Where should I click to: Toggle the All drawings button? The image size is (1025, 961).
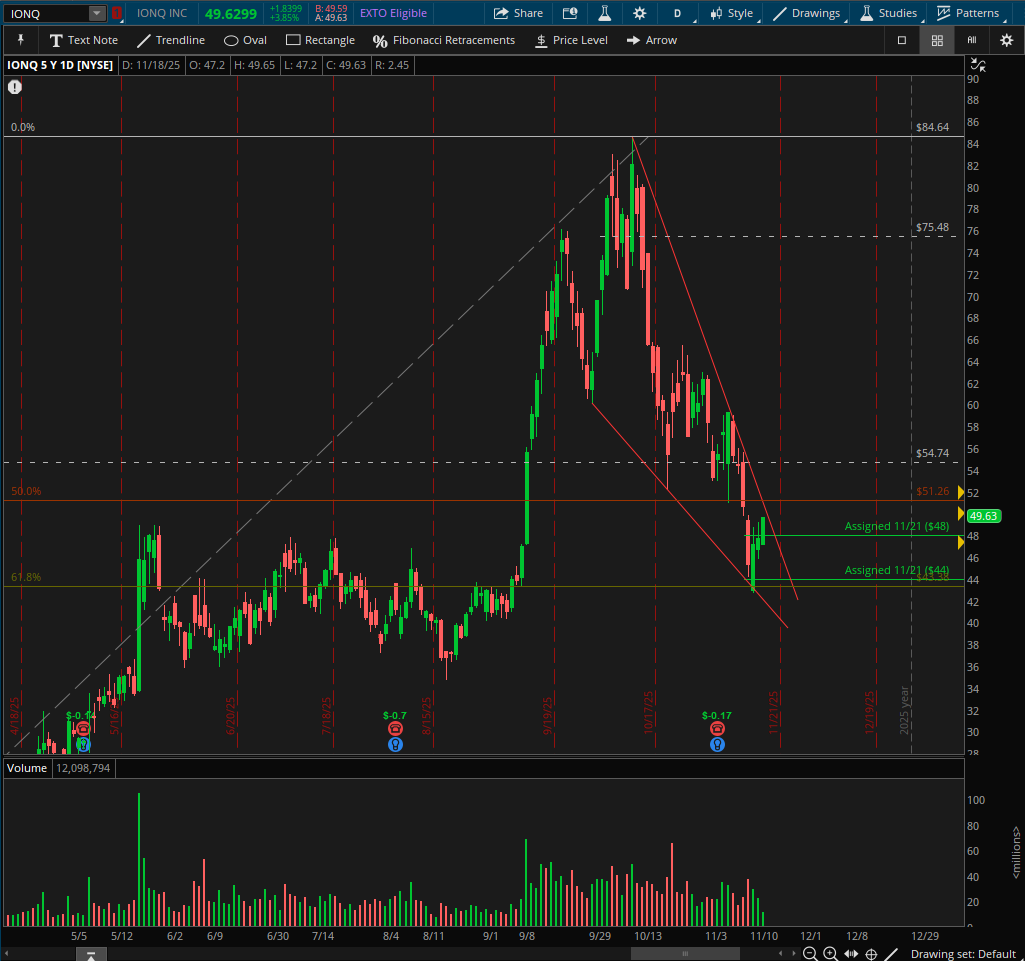tap(971, 40)
